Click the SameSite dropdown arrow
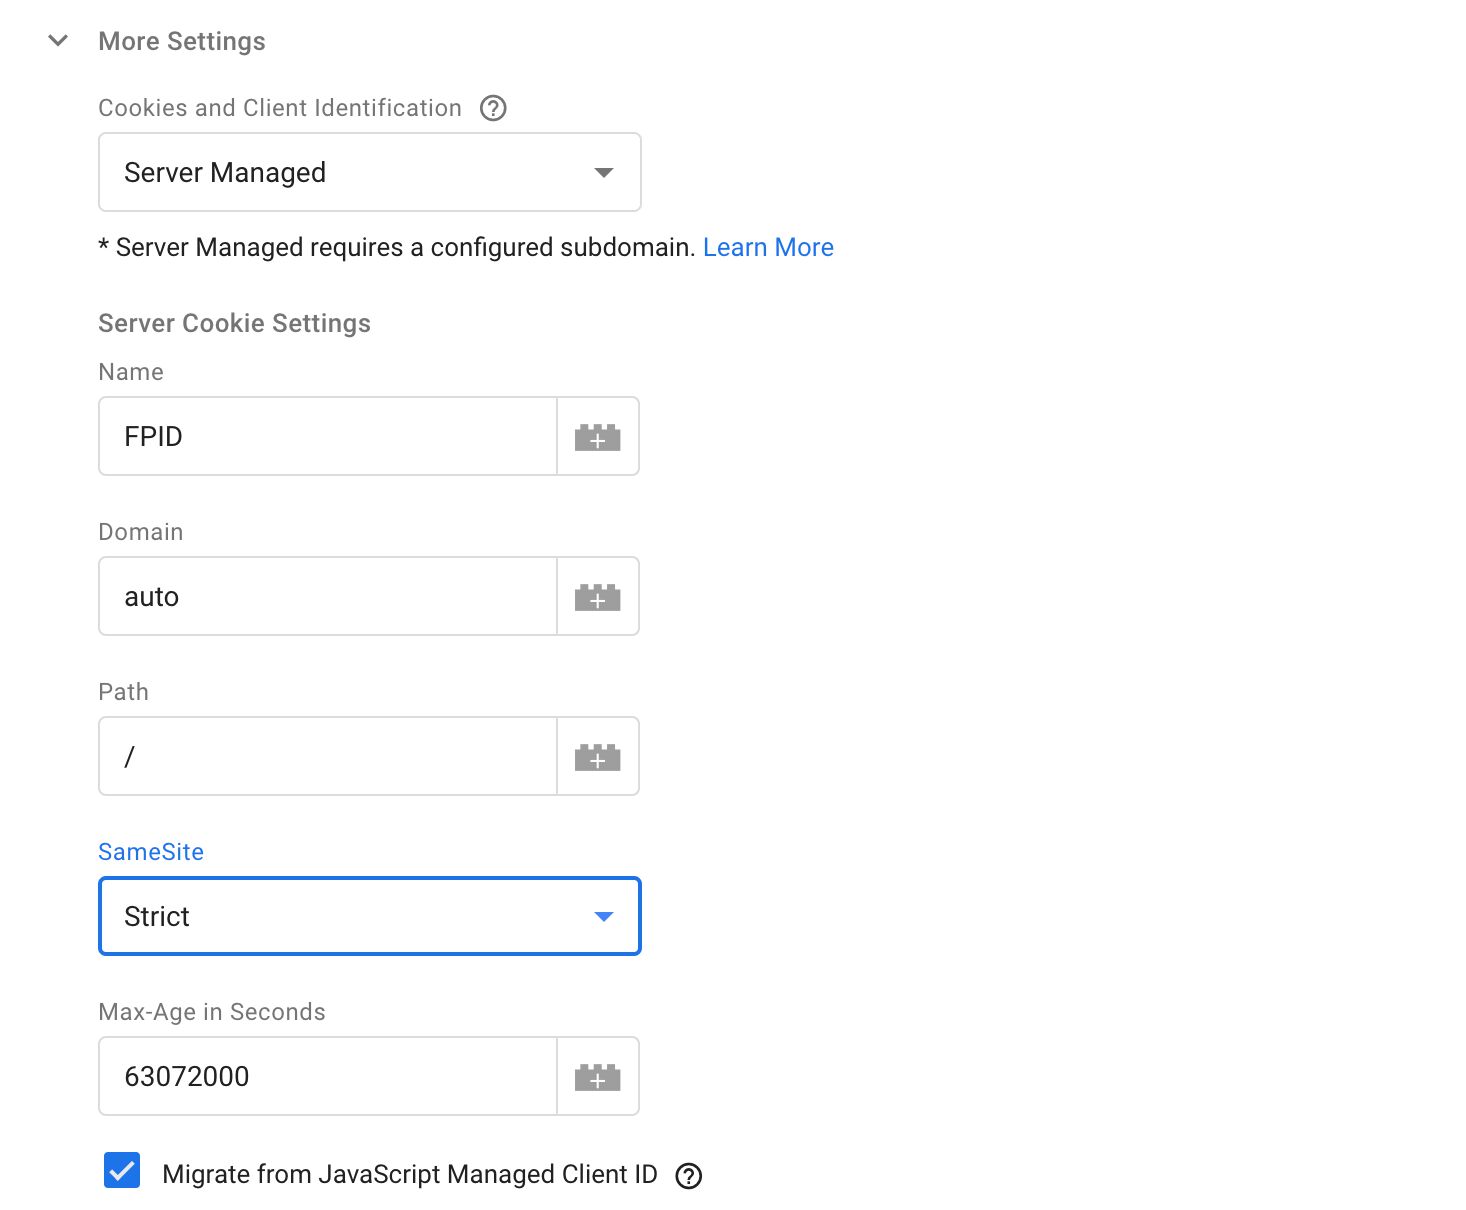The height and width of the screenshot is (1210, 1466). 603,916
